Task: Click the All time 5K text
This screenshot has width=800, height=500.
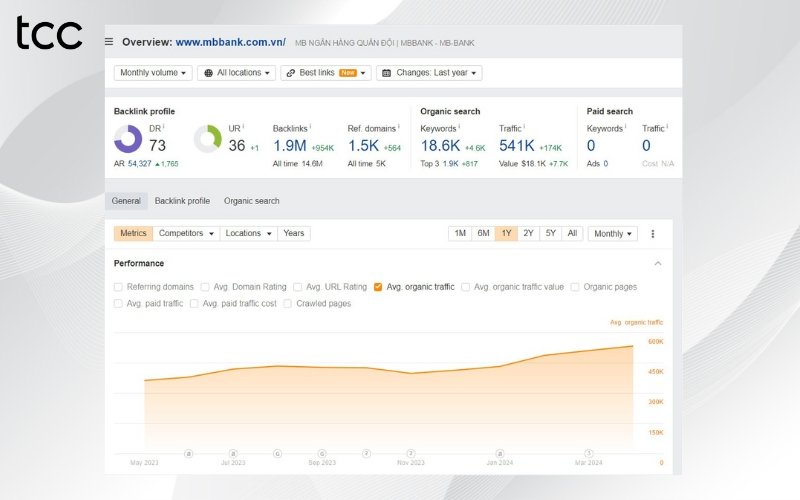Action: click(367, 164)
